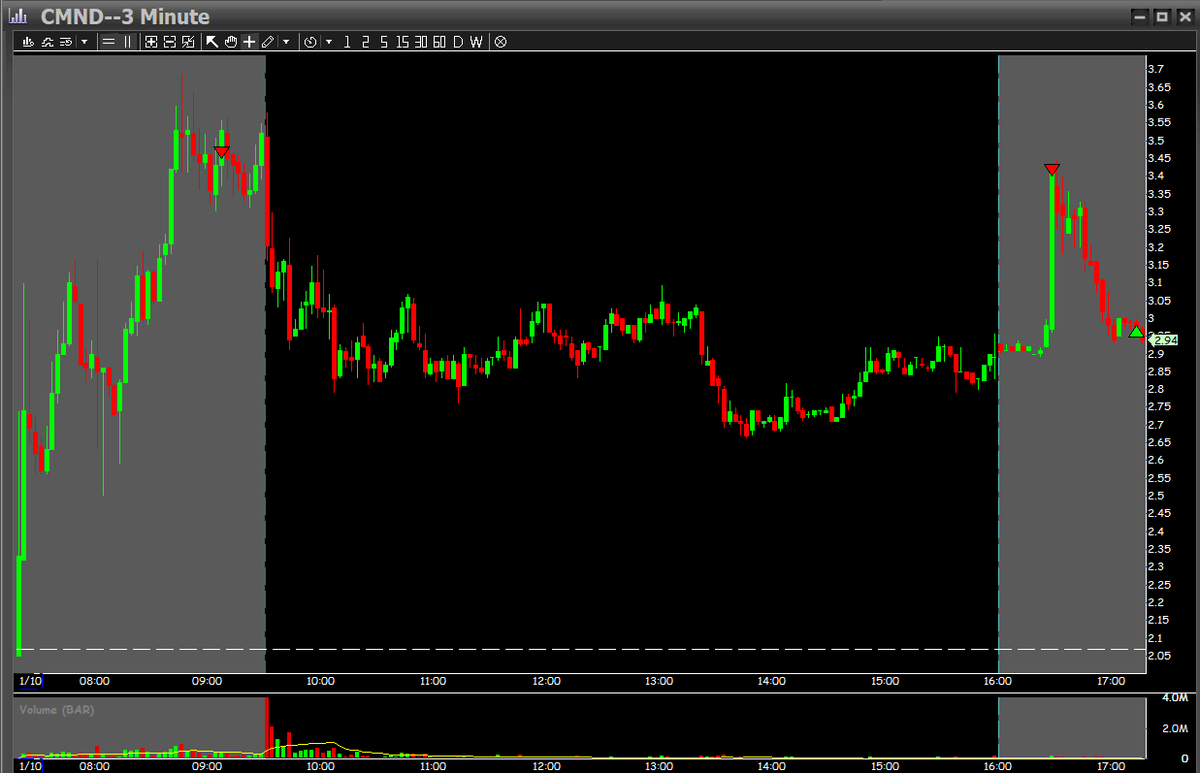Click the zoom out minus-box icon
The width and height of the screenshot is (1200, 773).
(169, 42)
